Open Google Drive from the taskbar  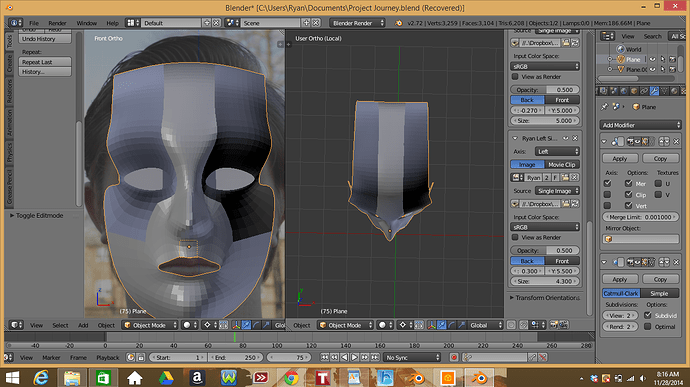pos(166,378)
